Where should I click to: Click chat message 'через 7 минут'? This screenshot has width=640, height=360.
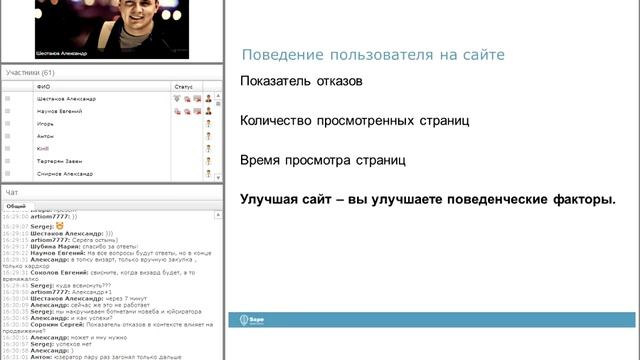coord(126,298)
